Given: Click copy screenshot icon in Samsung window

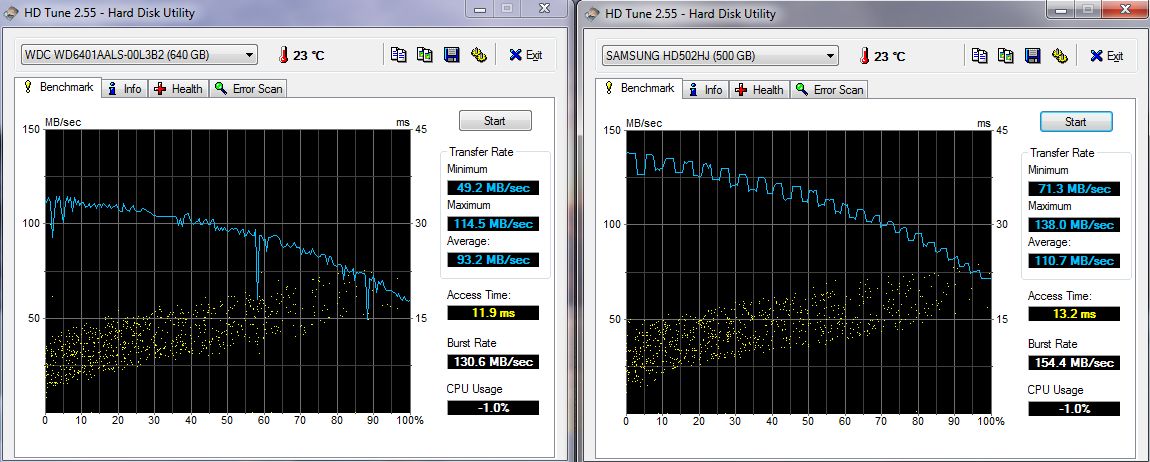Looking at the screenshot, I should 1005,55.
